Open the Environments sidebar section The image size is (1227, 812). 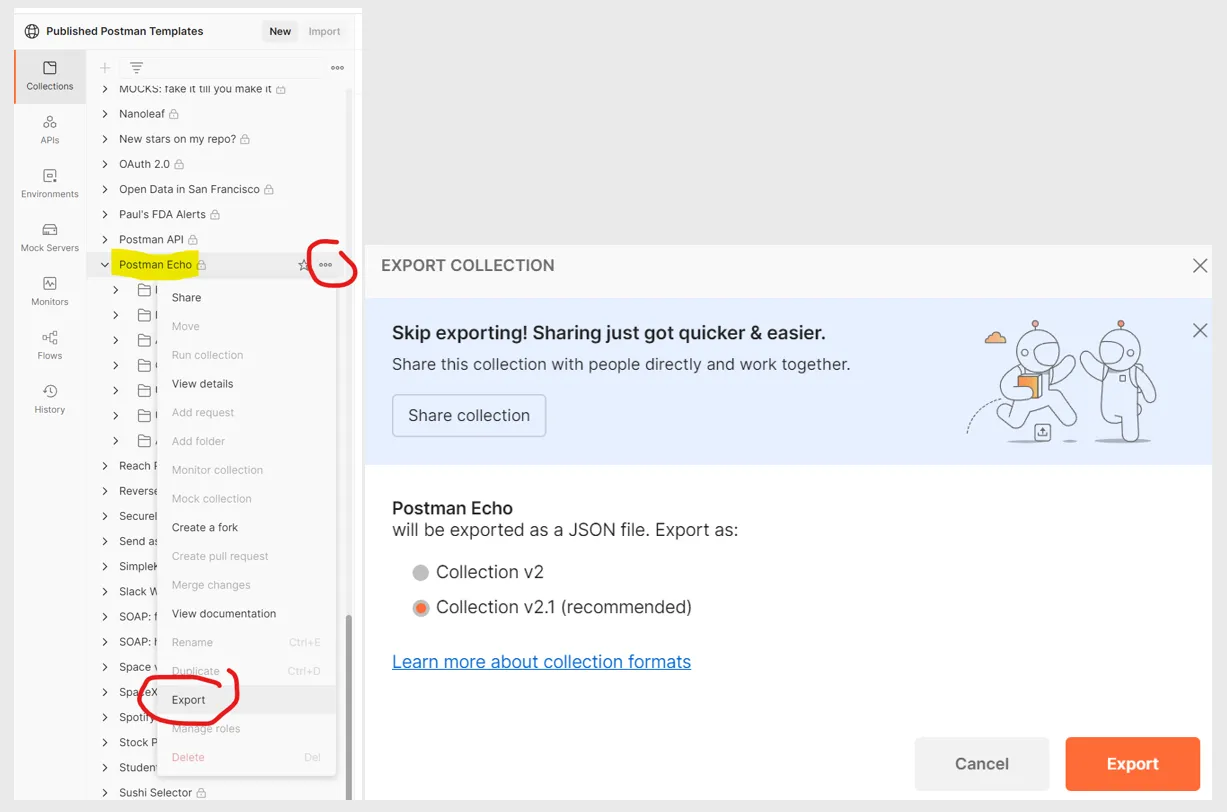pos(50,184)
